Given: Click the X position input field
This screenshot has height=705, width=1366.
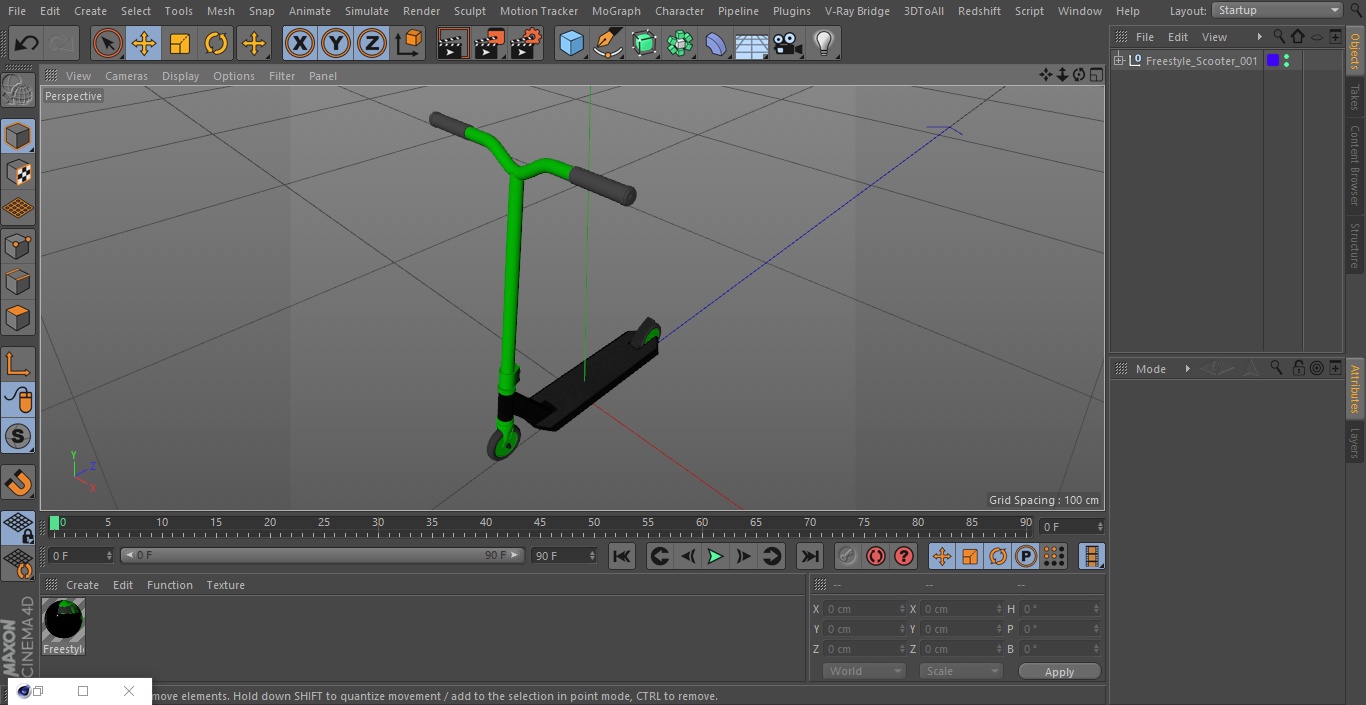Looking at the screenshot, I should tap(865, 609).
